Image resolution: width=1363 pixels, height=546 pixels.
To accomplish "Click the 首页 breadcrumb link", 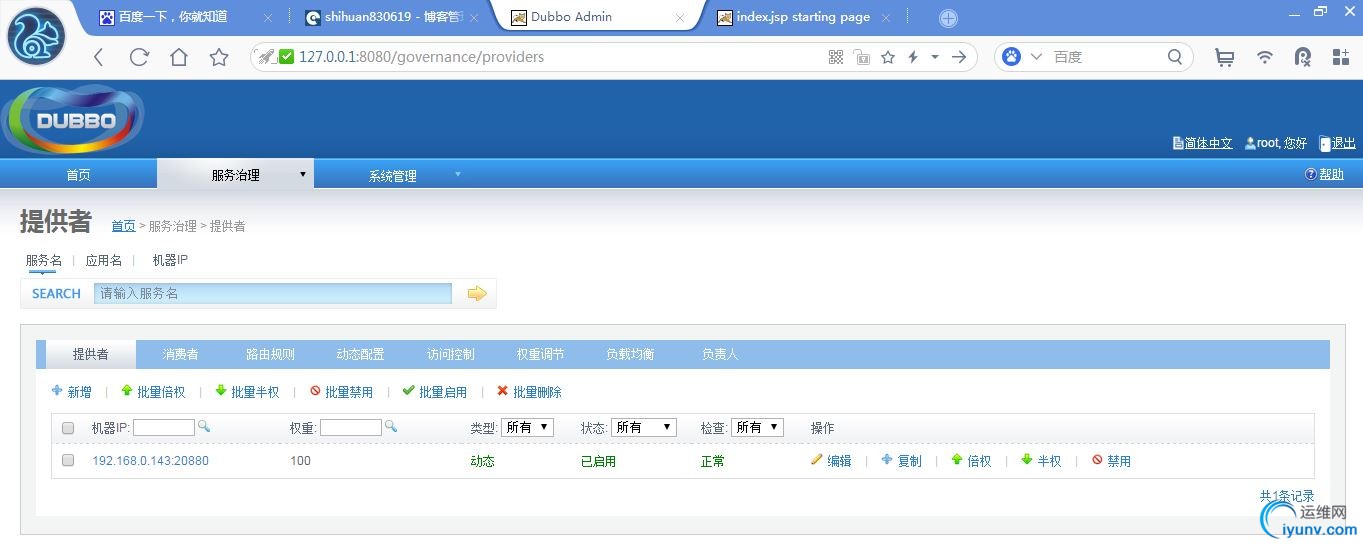I will point(123,226).
